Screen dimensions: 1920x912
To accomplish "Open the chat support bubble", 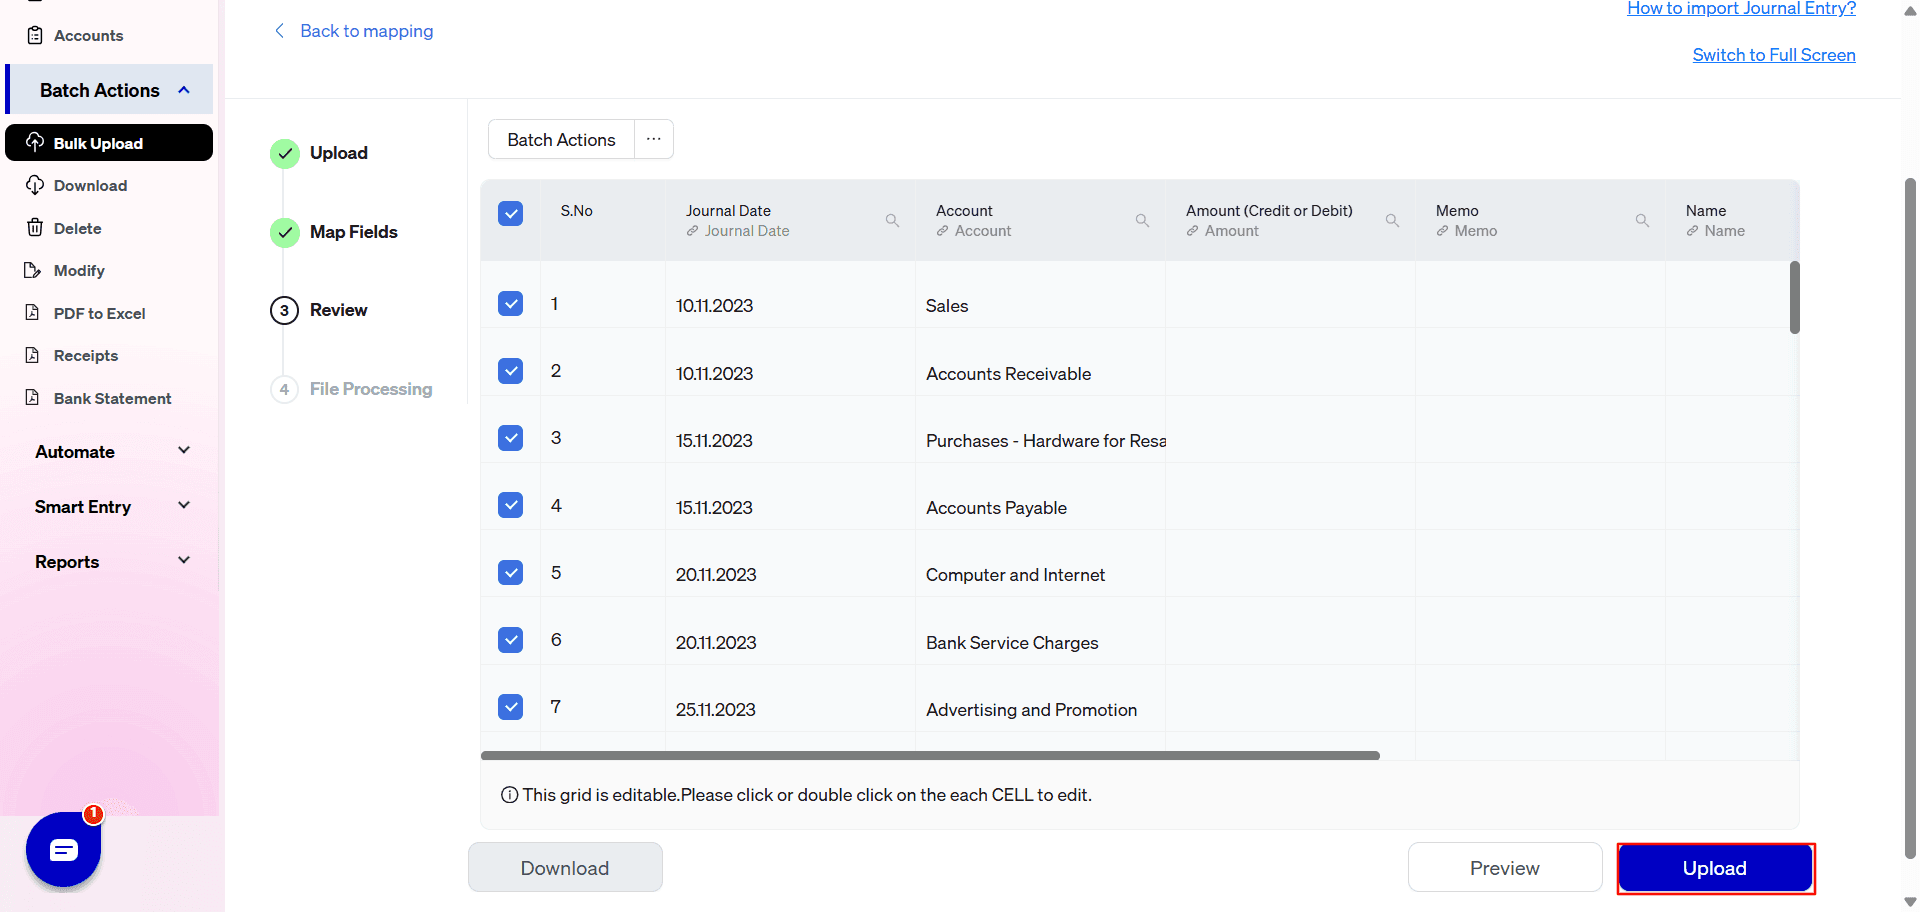I will tap(63, 850).
